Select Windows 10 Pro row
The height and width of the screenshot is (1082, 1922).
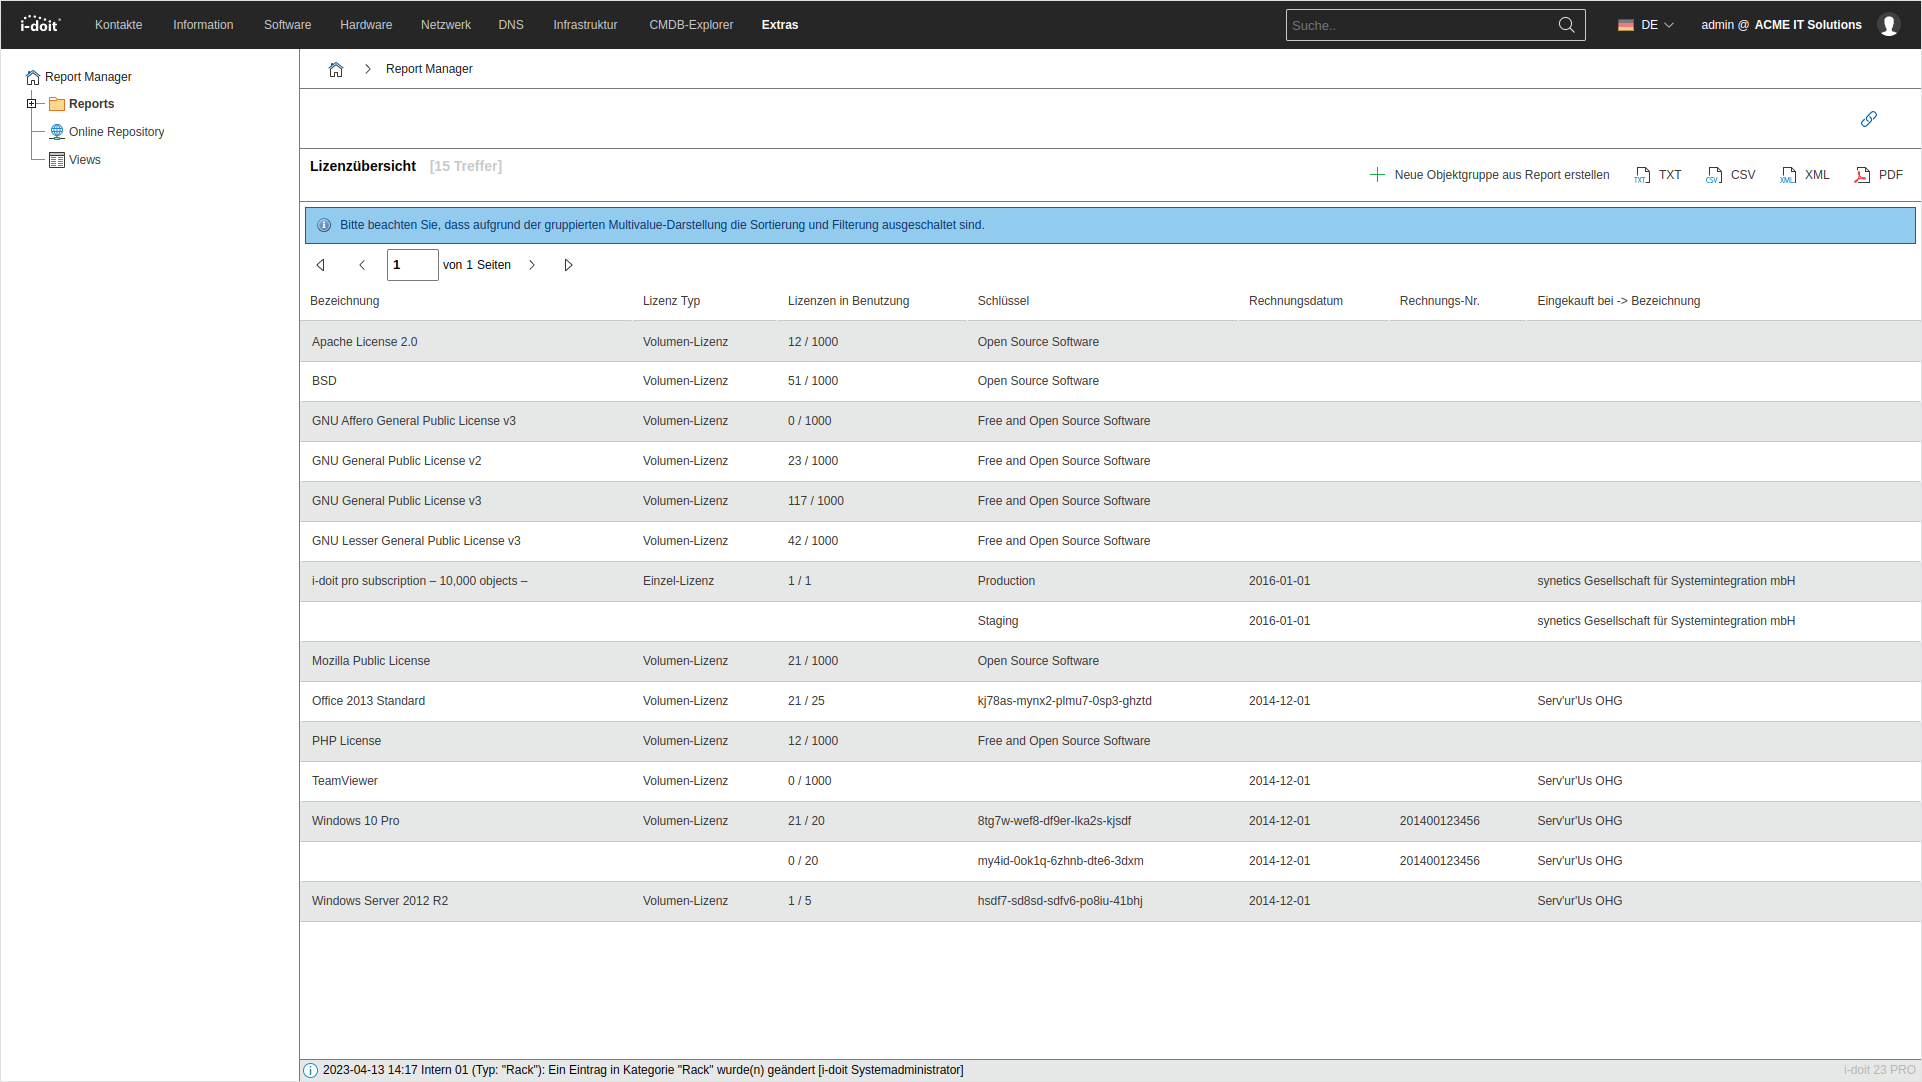[x=1110, y=821]
